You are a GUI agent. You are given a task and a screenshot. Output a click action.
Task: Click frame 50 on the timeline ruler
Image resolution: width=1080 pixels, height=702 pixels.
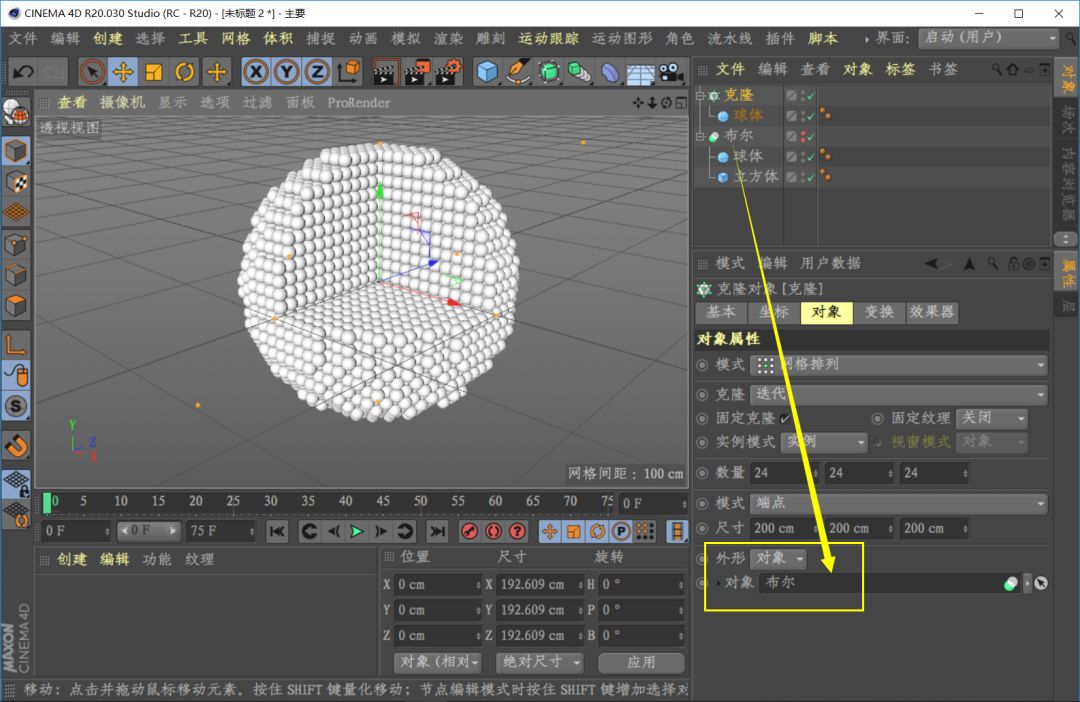420,501
